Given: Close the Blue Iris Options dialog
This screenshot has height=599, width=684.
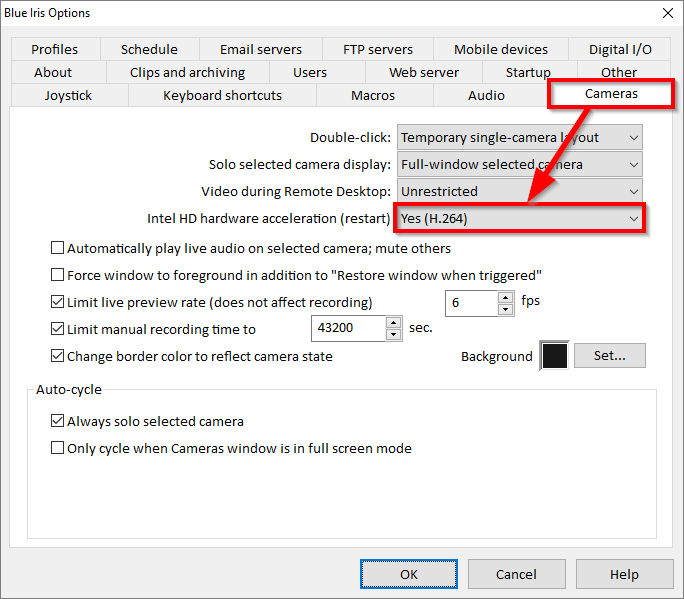Looking at the screenshot, I should point(667,13).
